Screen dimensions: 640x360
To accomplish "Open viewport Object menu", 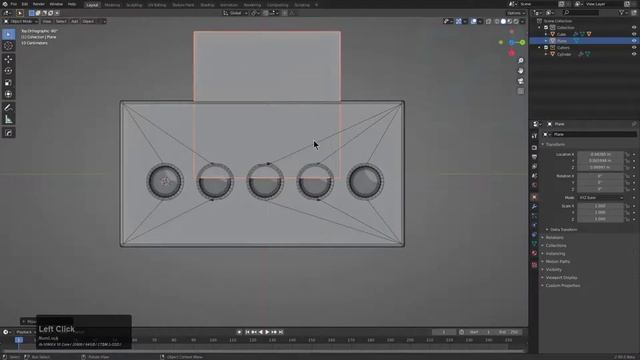I will point(88,21).
